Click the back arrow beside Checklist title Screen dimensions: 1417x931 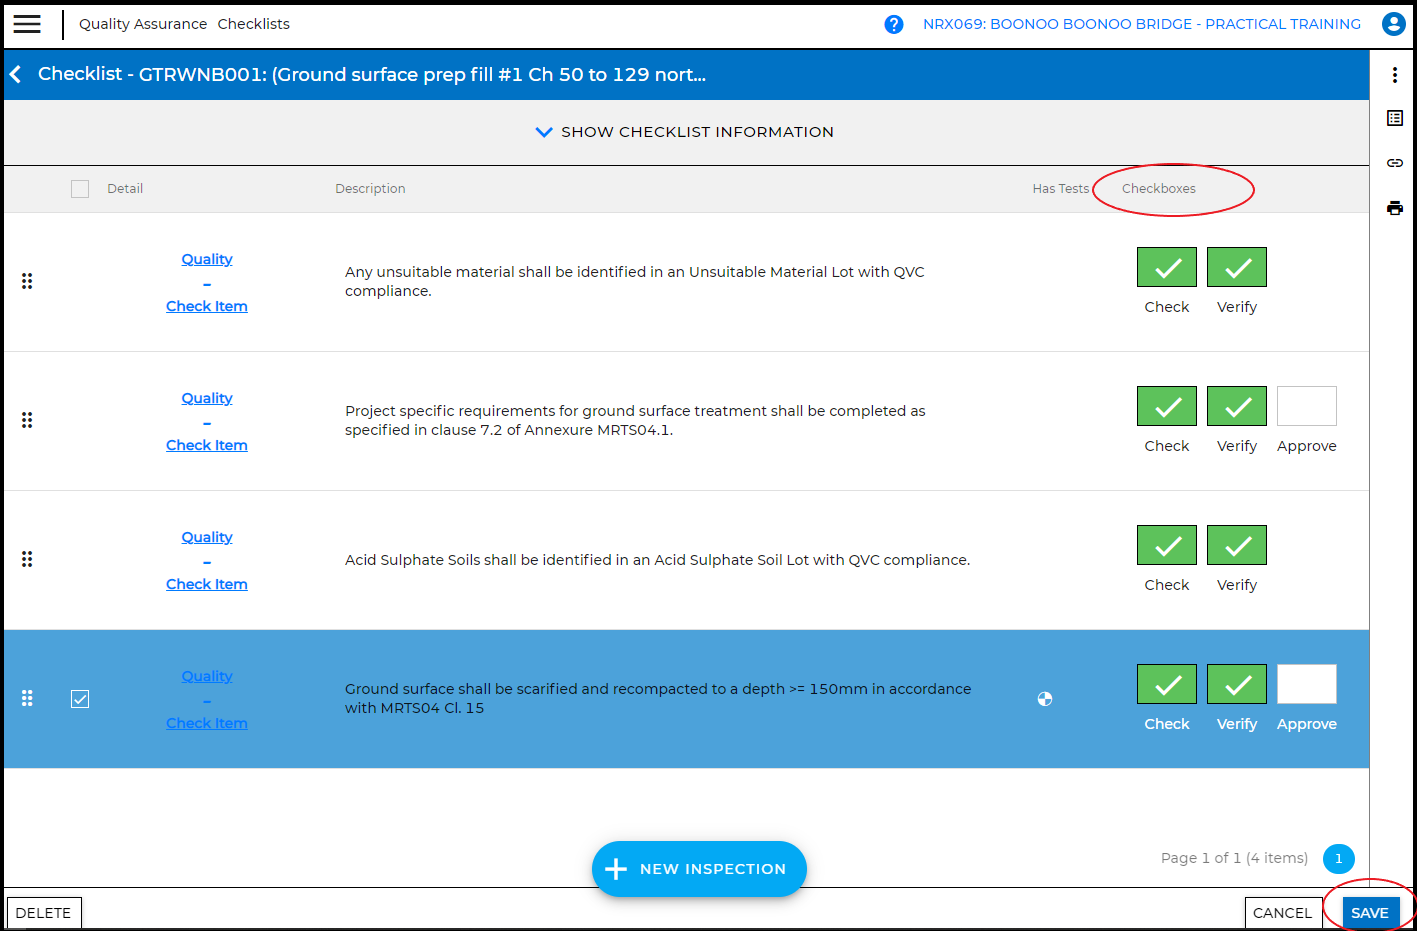coord(16,75)
